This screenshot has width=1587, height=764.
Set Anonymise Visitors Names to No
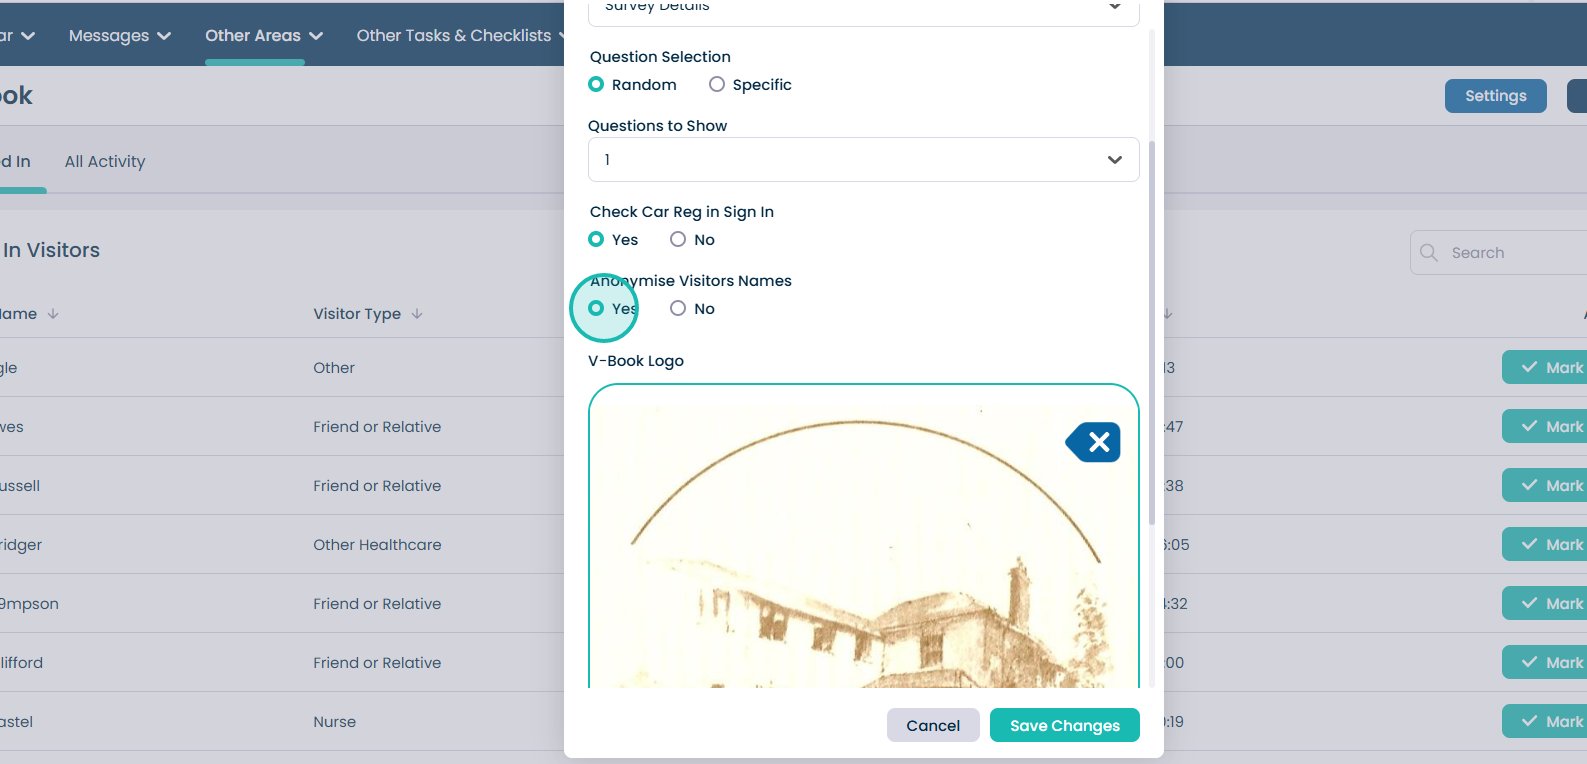click(678, 309)
